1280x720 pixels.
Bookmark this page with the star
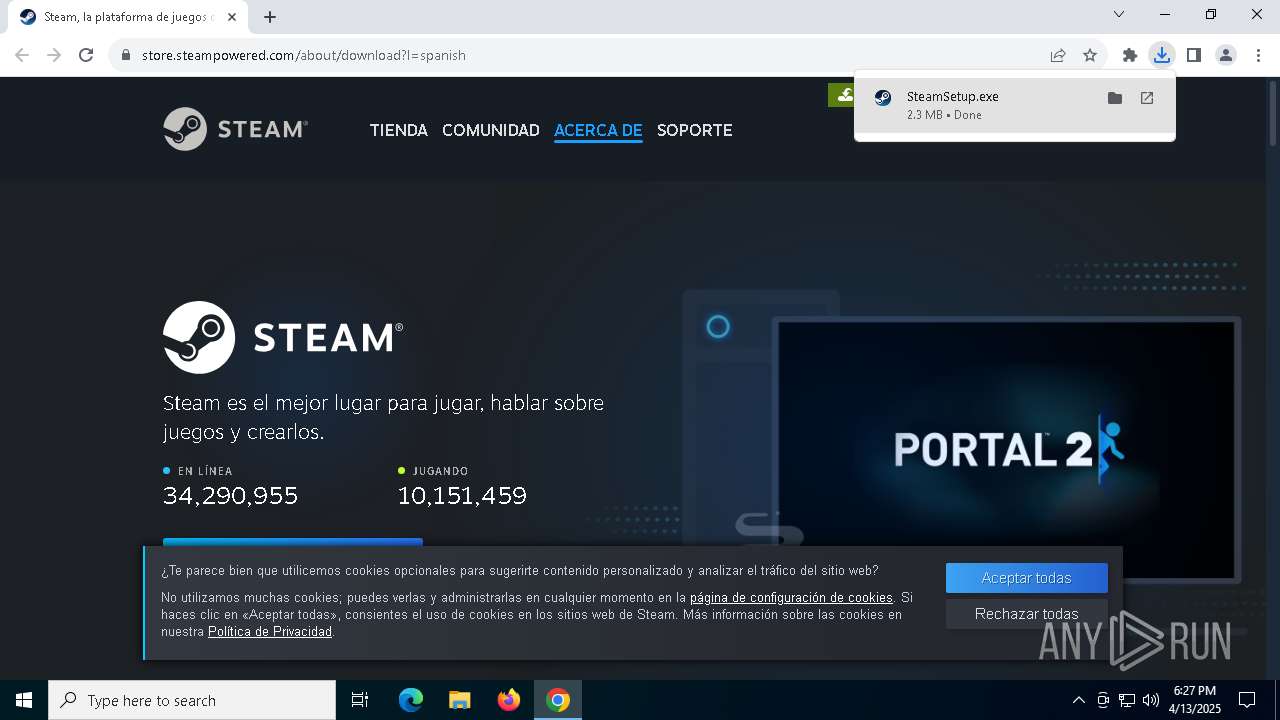click(1090, 55)
